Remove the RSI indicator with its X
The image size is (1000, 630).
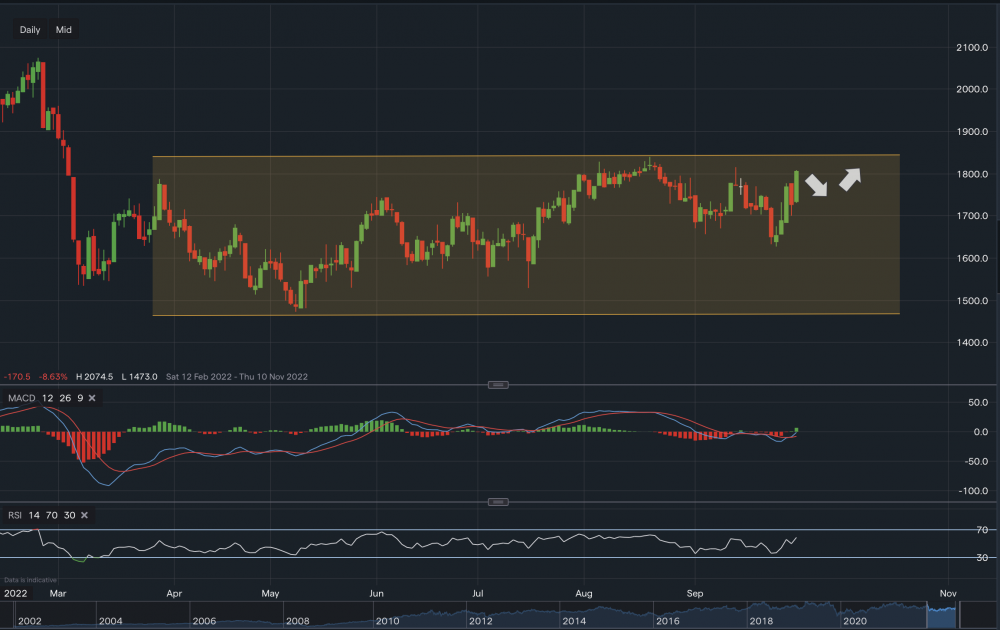point(84,516)
